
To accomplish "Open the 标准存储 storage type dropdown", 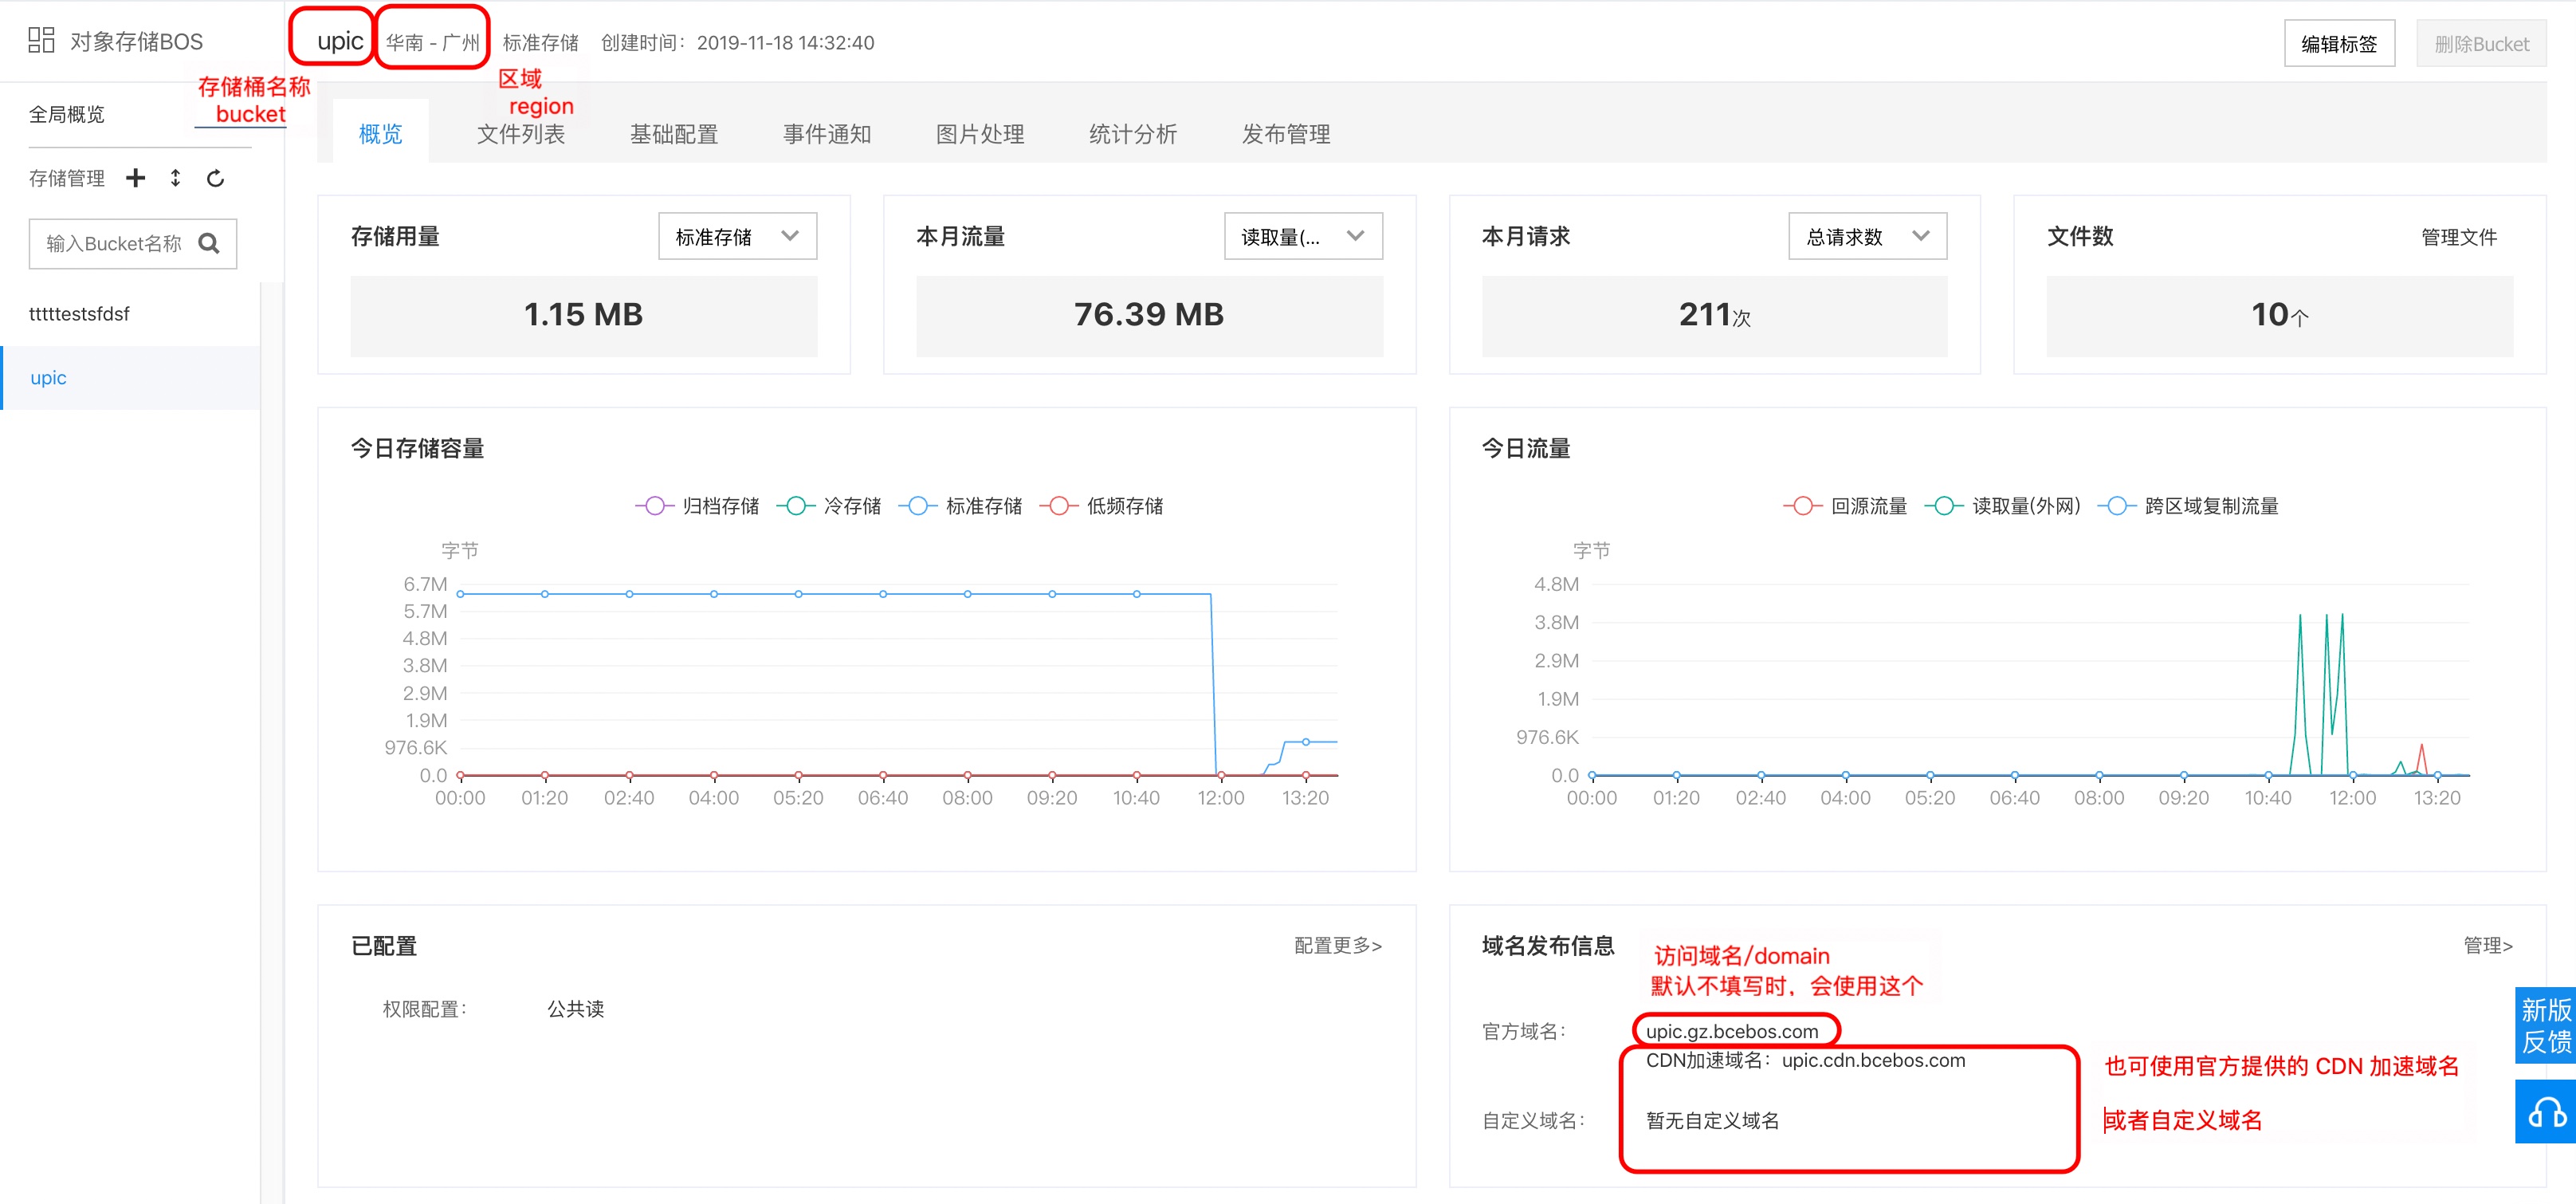I will click(x=737, y=236).
